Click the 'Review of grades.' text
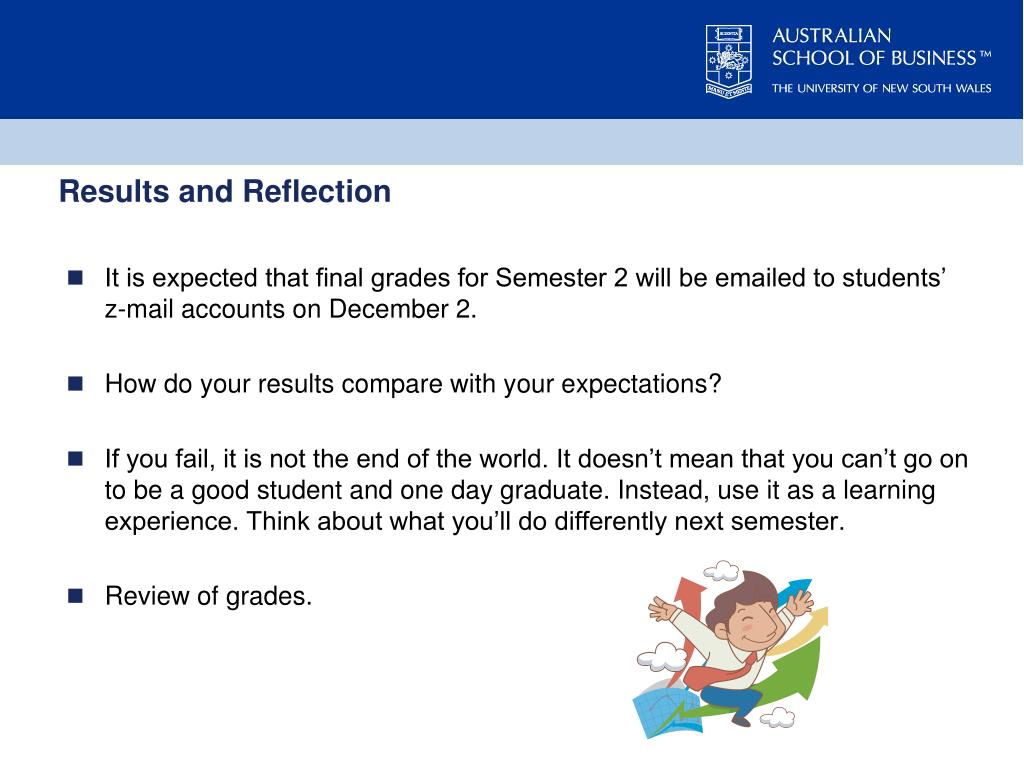This screenshot has width=1024, height=768. click(208, 596)
